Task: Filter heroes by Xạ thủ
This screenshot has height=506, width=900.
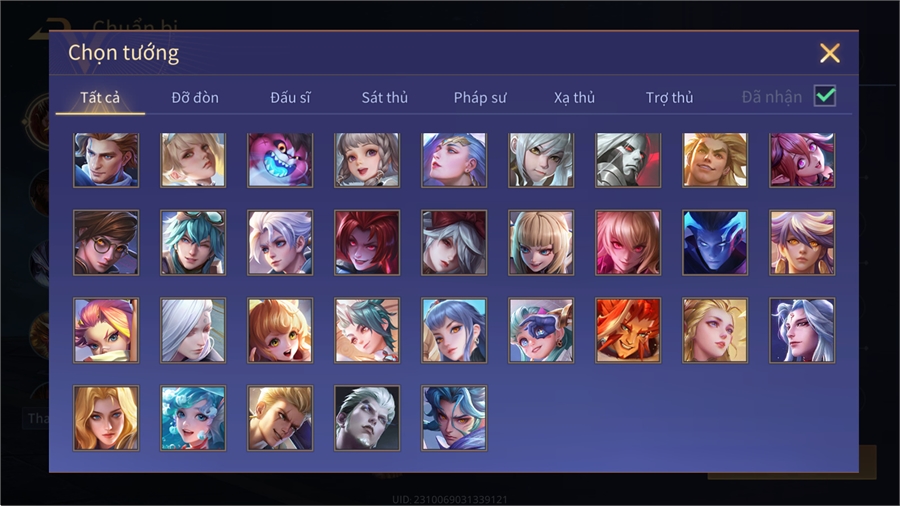Action: pyautogui.click(x=574, y=98)
